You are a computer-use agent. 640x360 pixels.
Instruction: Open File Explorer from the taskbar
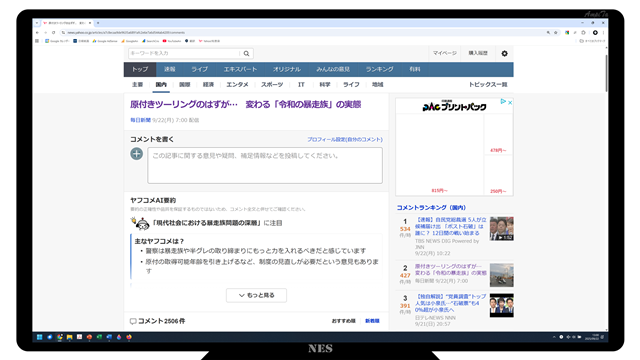[69, 337]
